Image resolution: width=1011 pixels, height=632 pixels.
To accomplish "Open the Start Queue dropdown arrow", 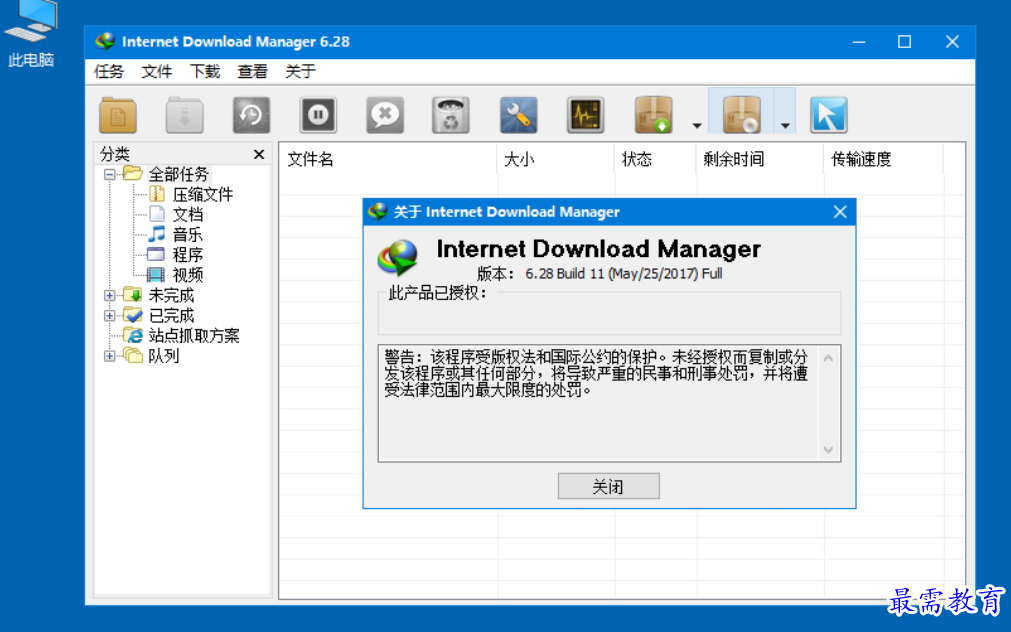I will coord(697,126).
